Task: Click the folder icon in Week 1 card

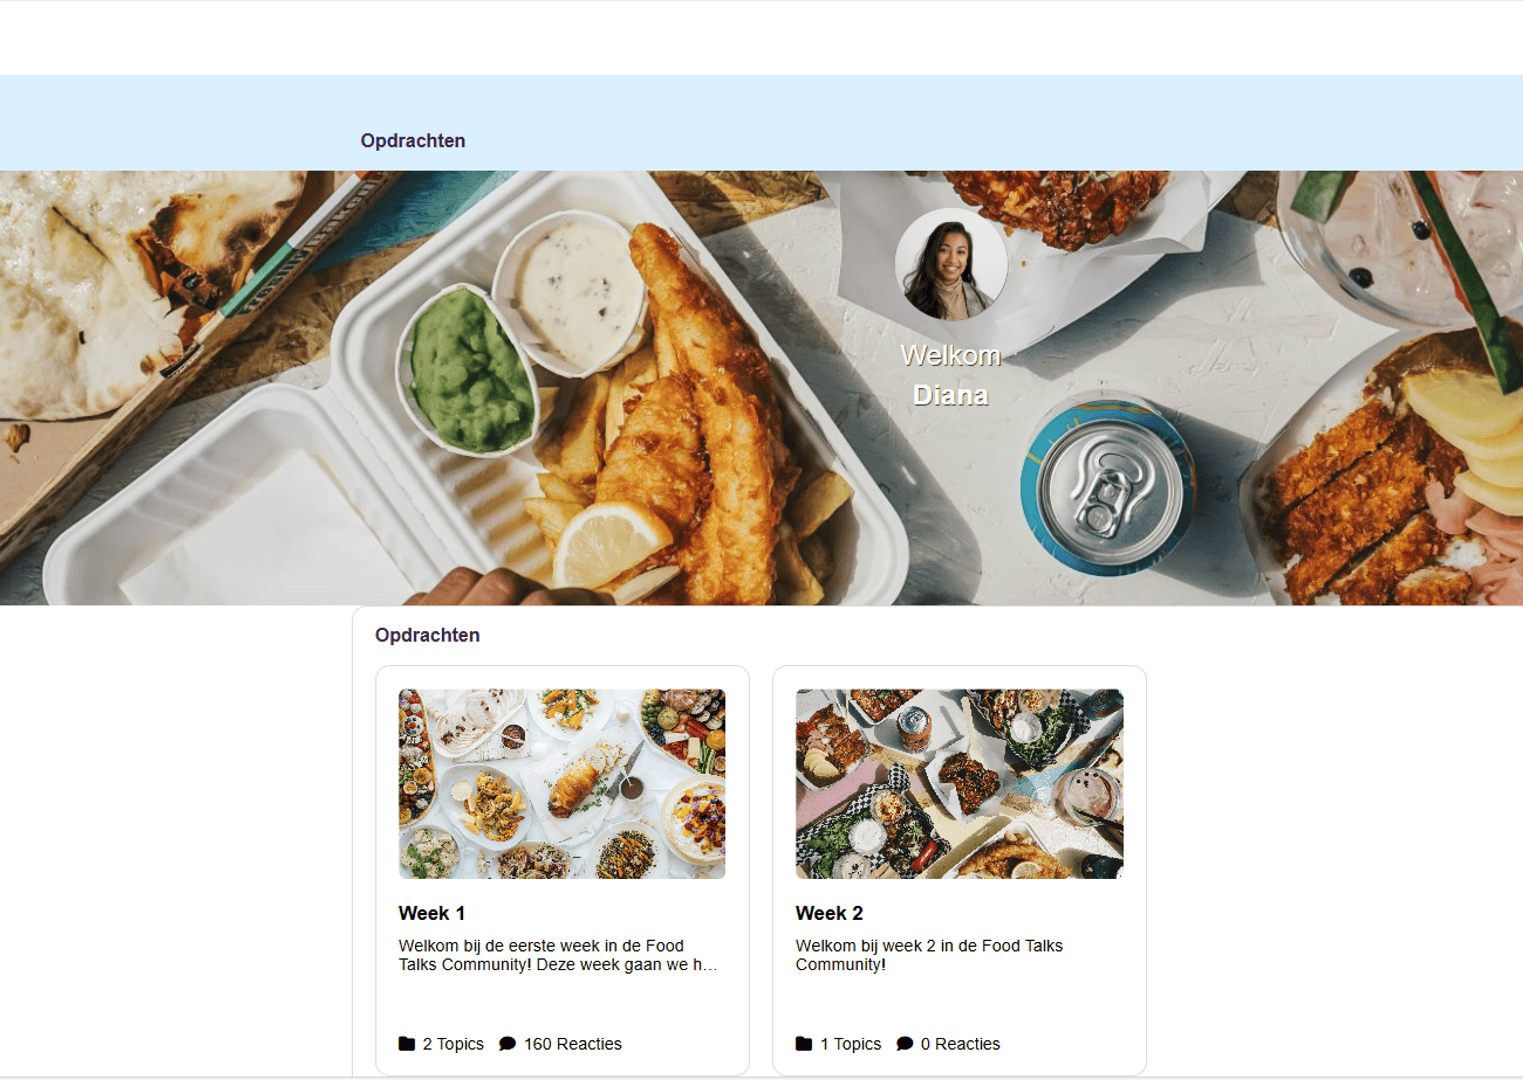Action: 406,1044
